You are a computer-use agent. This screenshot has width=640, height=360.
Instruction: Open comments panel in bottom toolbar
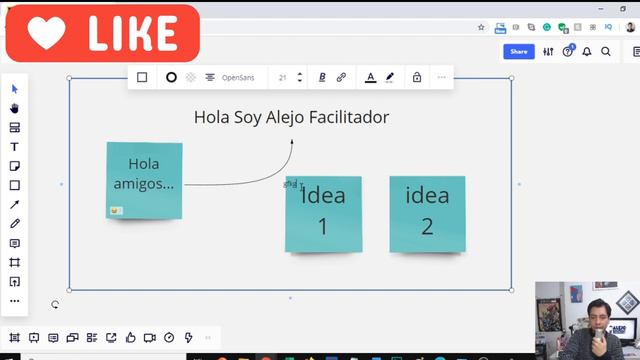coord(53,338)
